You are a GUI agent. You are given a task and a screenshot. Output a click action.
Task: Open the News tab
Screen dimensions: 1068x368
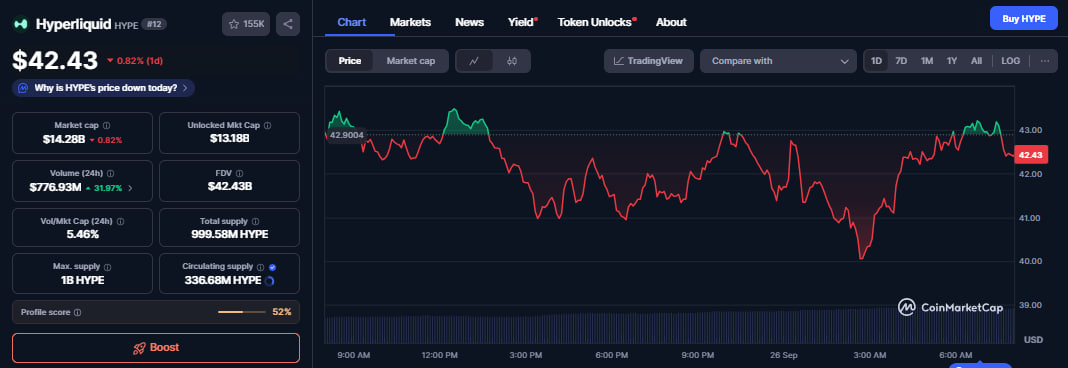469,22
